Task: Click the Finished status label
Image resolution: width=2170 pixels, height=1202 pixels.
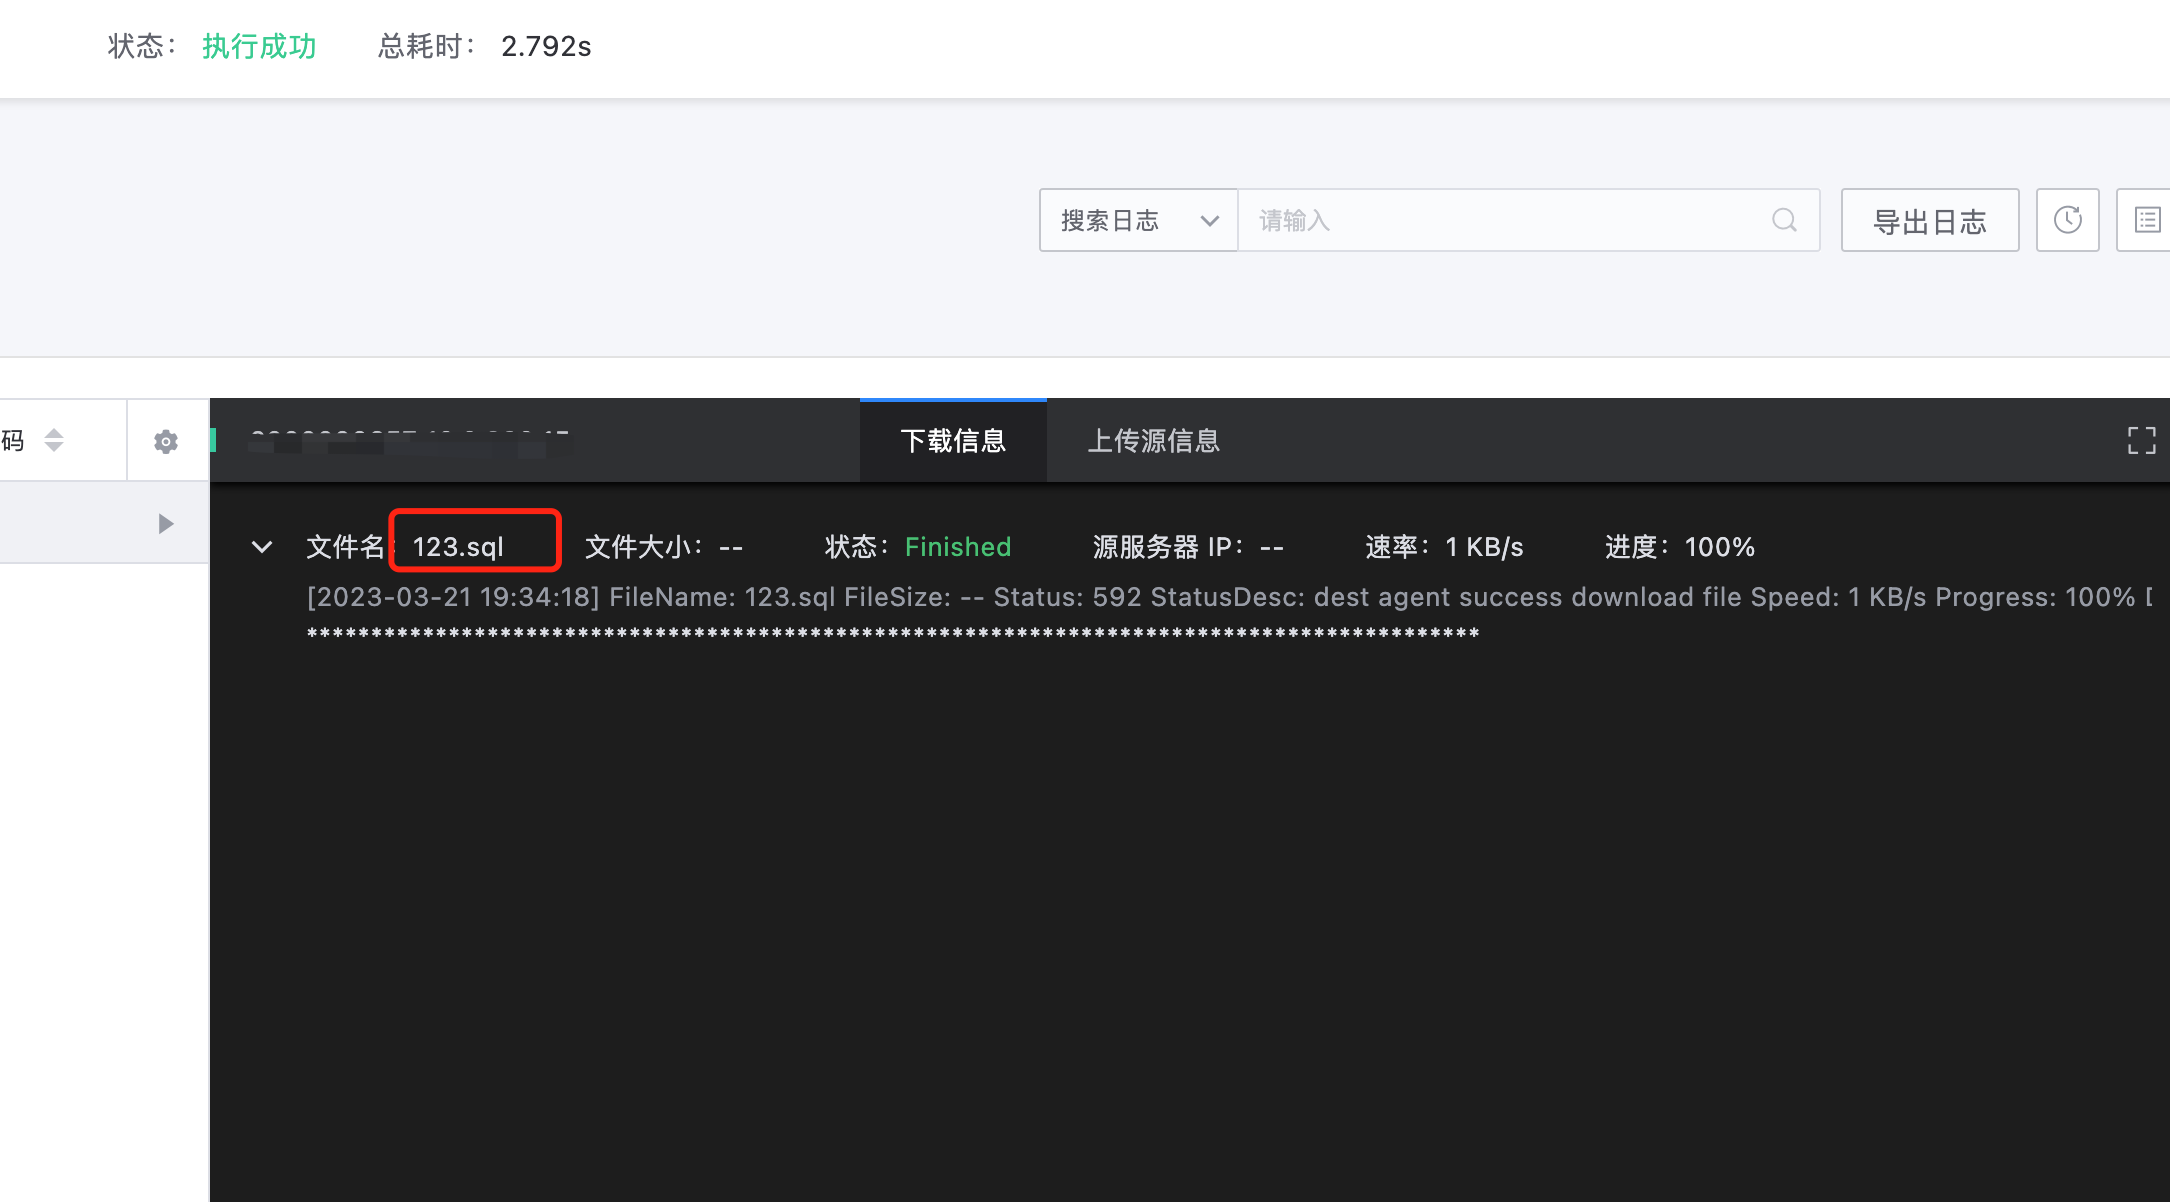Action: pos(957,546)
